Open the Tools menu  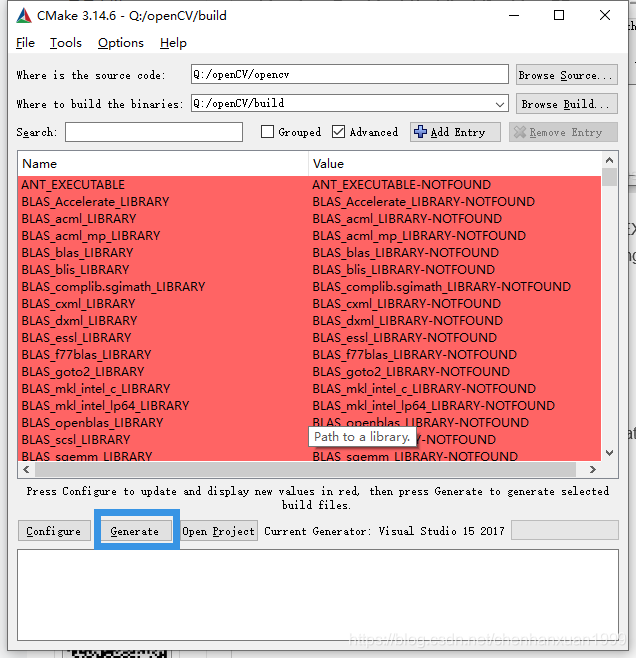point(65,43)
